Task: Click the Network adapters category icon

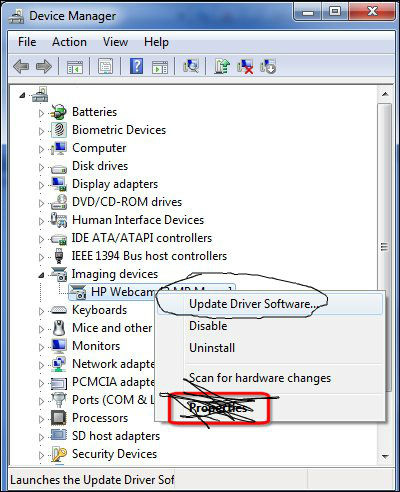Action: point(59,364)
